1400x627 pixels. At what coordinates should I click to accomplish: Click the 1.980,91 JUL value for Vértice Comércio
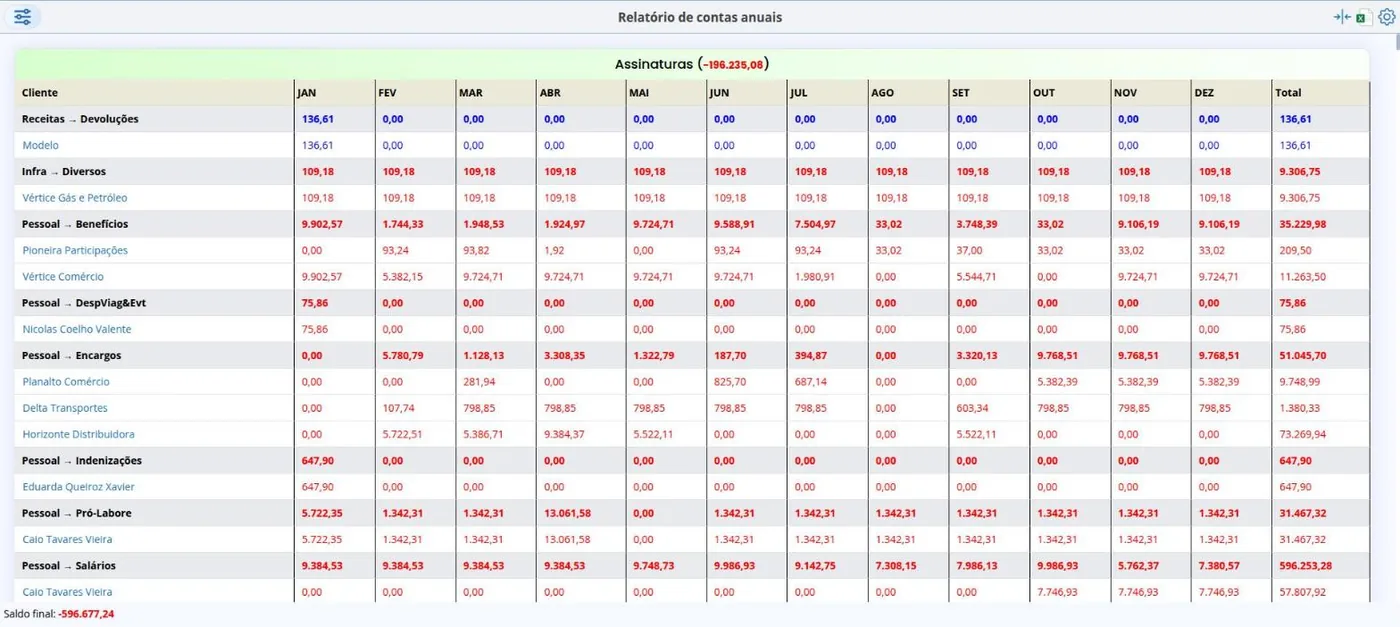tap(813, 277)
